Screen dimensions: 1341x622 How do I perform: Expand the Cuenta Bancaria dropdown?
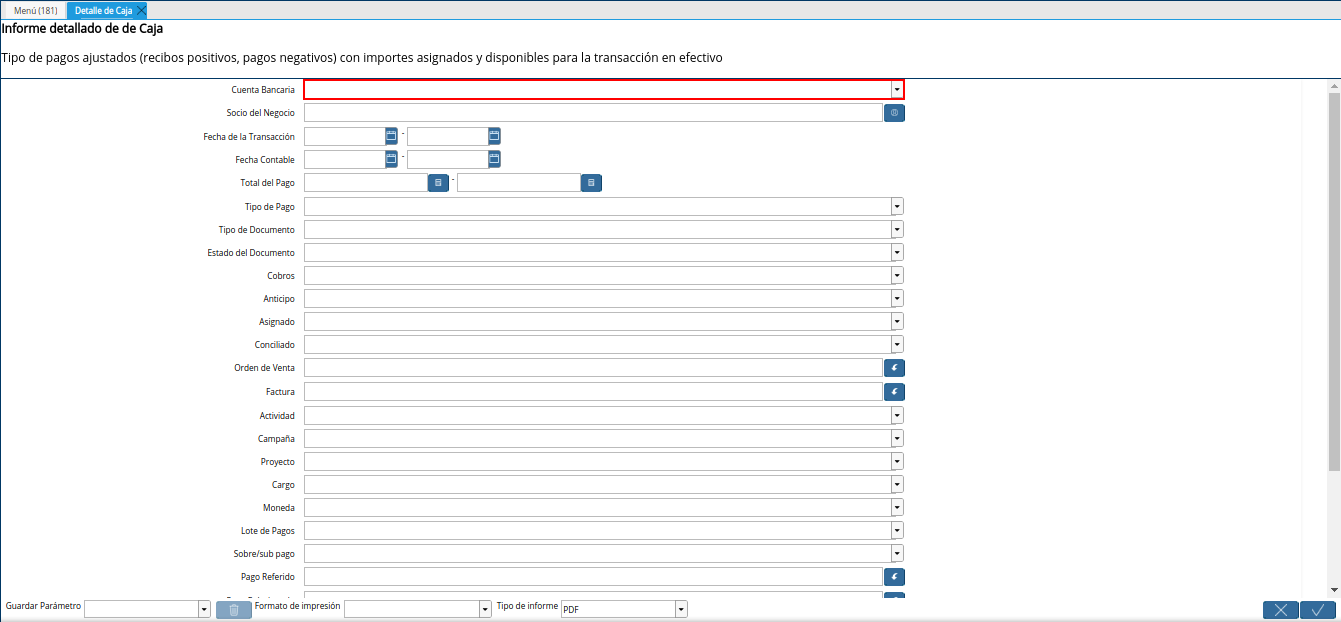(897, 90)
